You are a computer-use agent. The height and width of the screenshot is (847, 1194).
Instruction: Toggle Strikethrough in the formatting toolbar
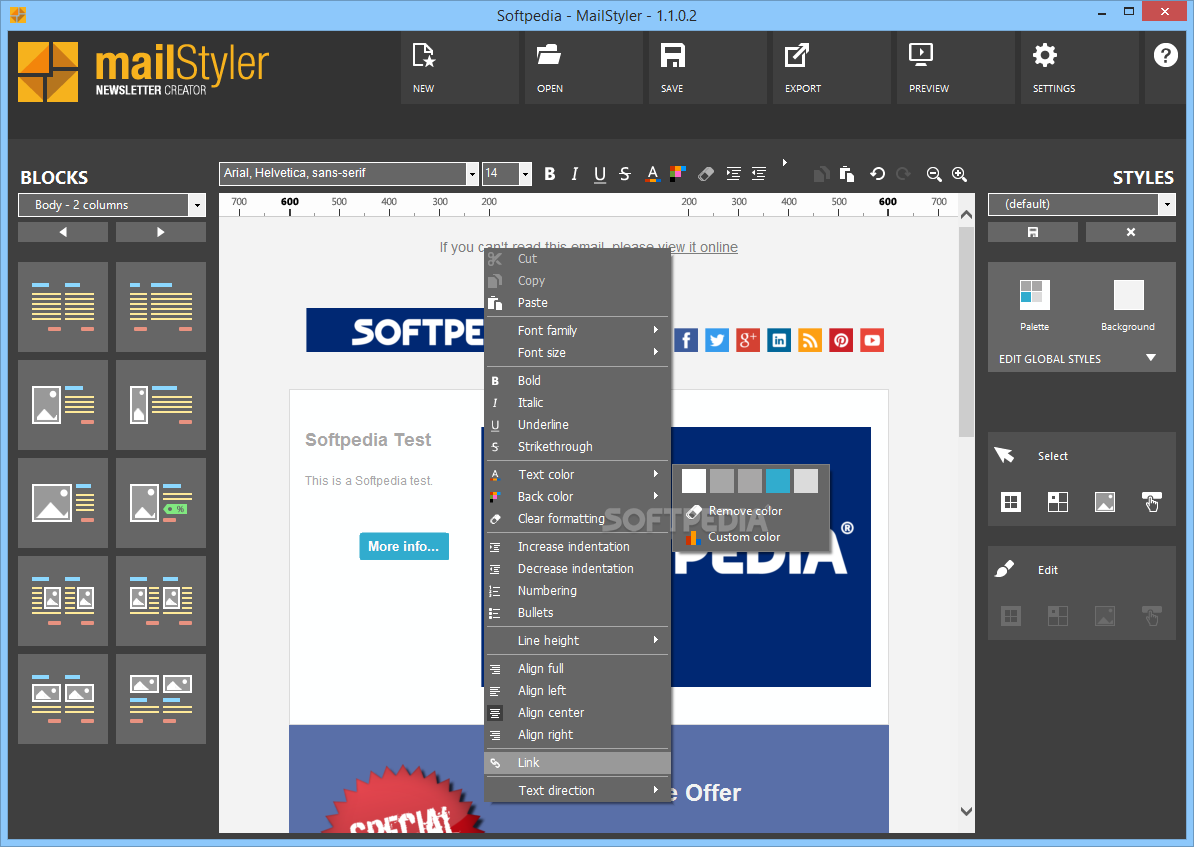coord(625,174)
